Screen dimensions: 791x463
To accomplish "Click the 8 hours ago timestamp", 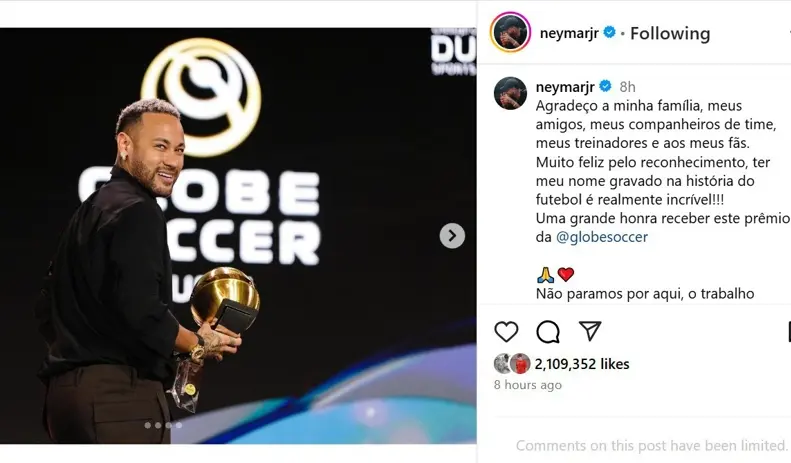I will 528,385.
